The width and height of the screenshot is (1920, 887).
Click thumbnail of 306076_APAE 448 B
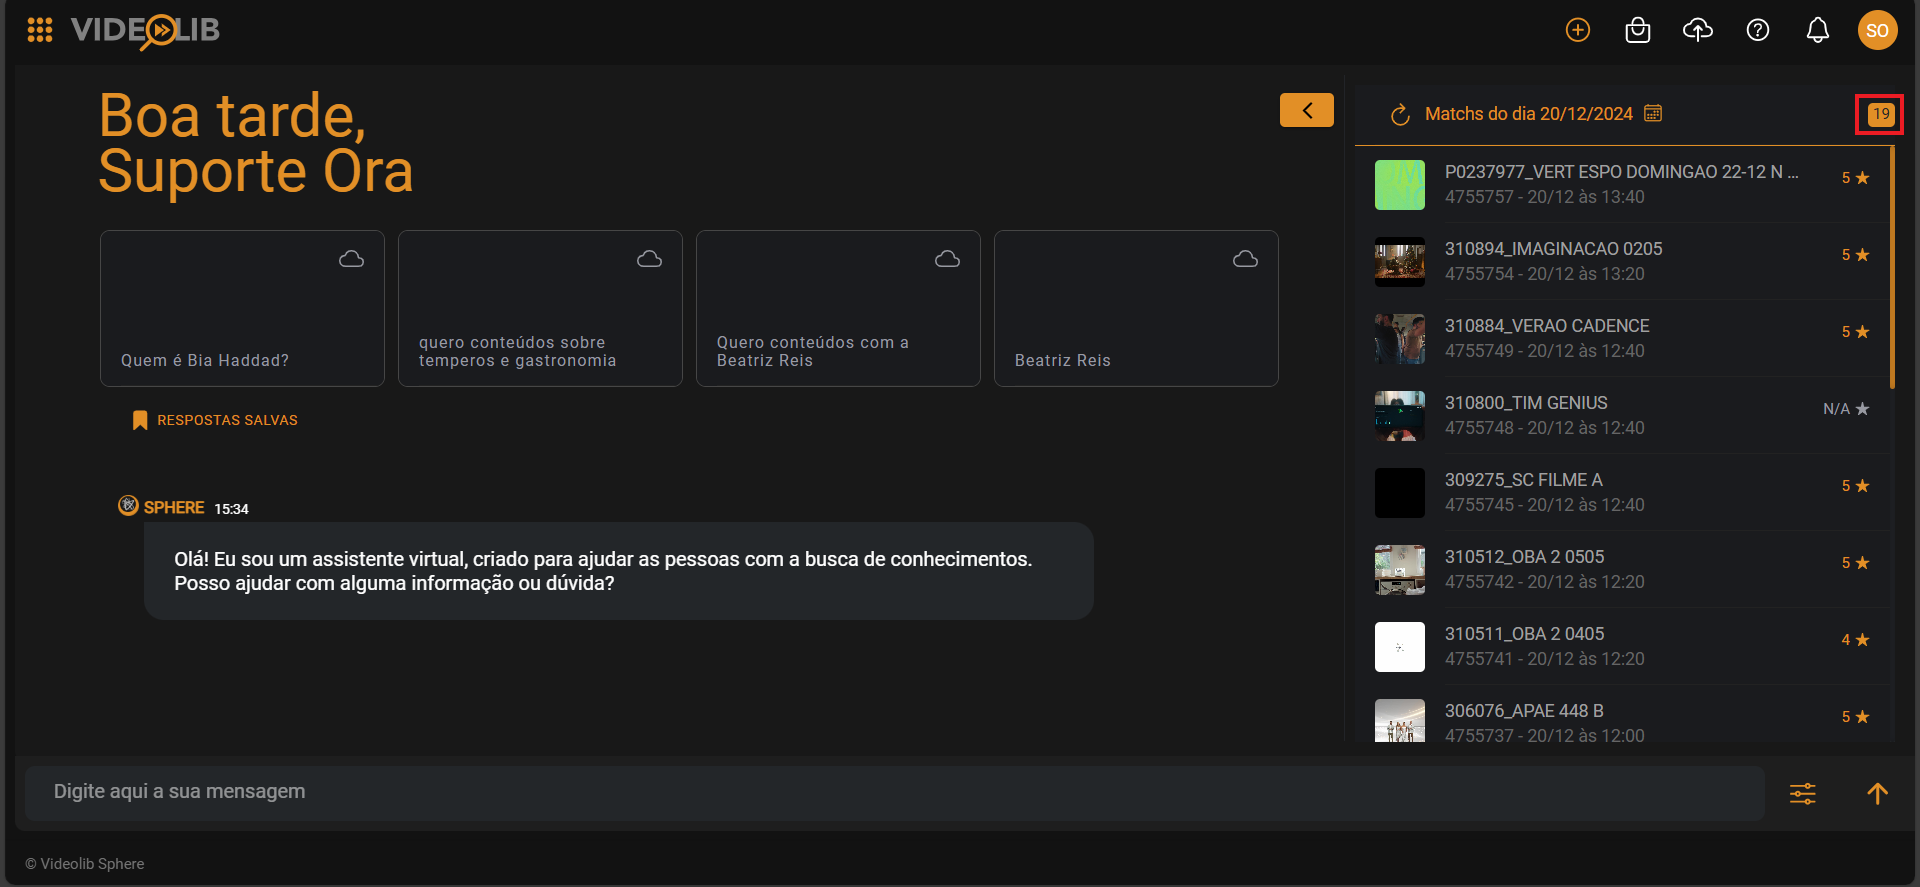pos(1400,720)
